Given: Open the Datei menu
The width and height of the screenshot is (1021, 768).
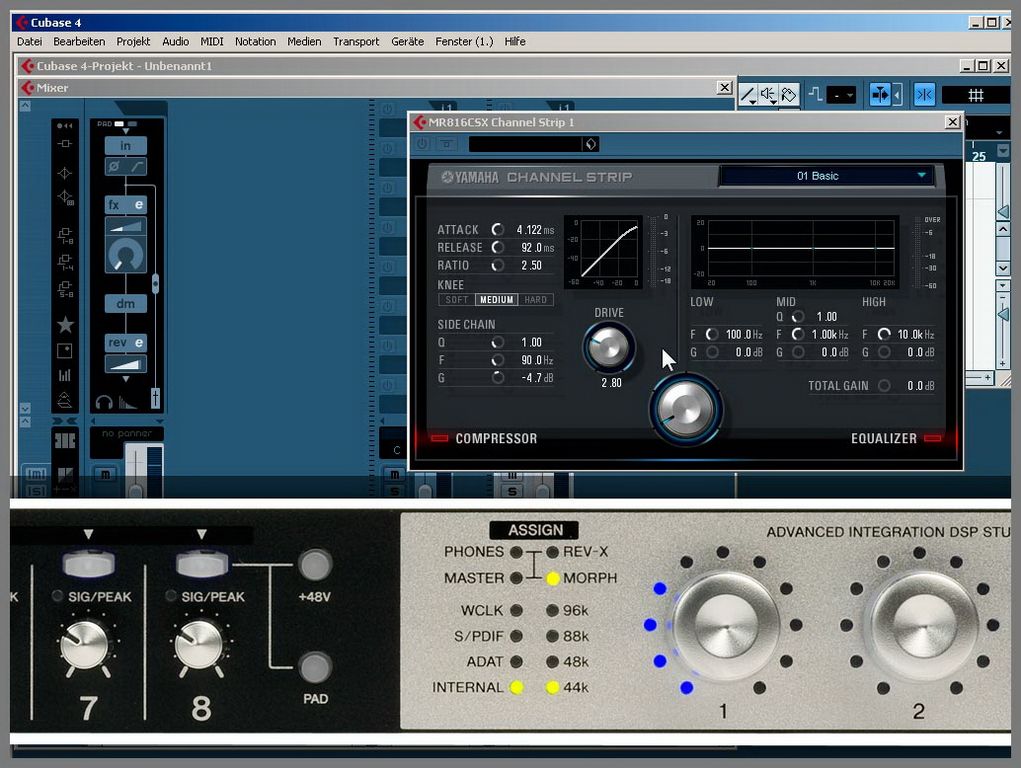Looking at the screenshot, I should coord(29,41).
